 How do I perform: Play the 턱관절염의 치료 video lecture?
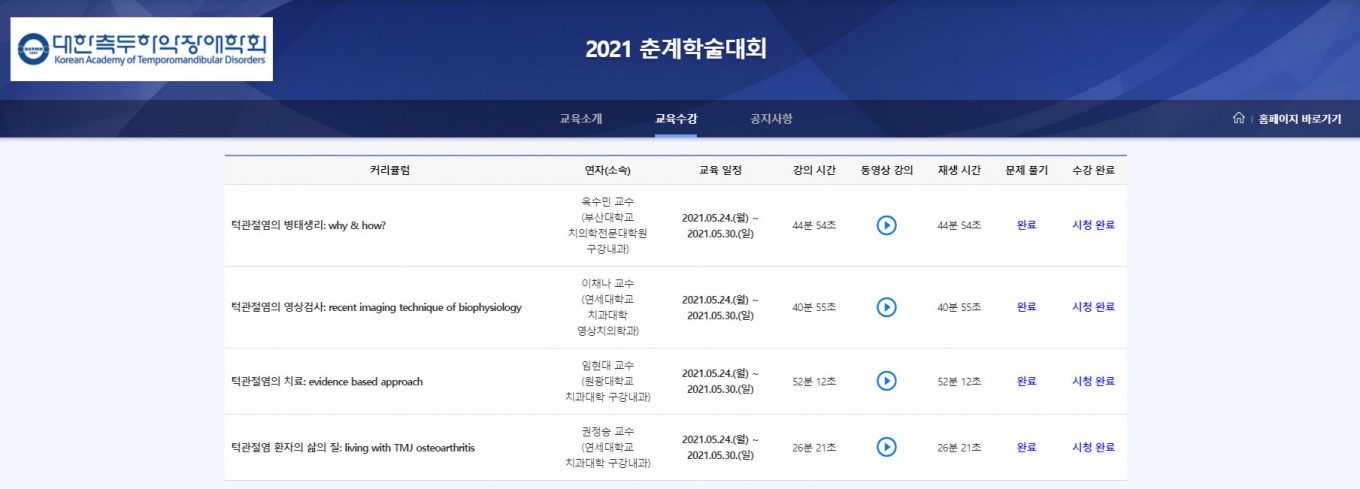[x=886, y=381]
